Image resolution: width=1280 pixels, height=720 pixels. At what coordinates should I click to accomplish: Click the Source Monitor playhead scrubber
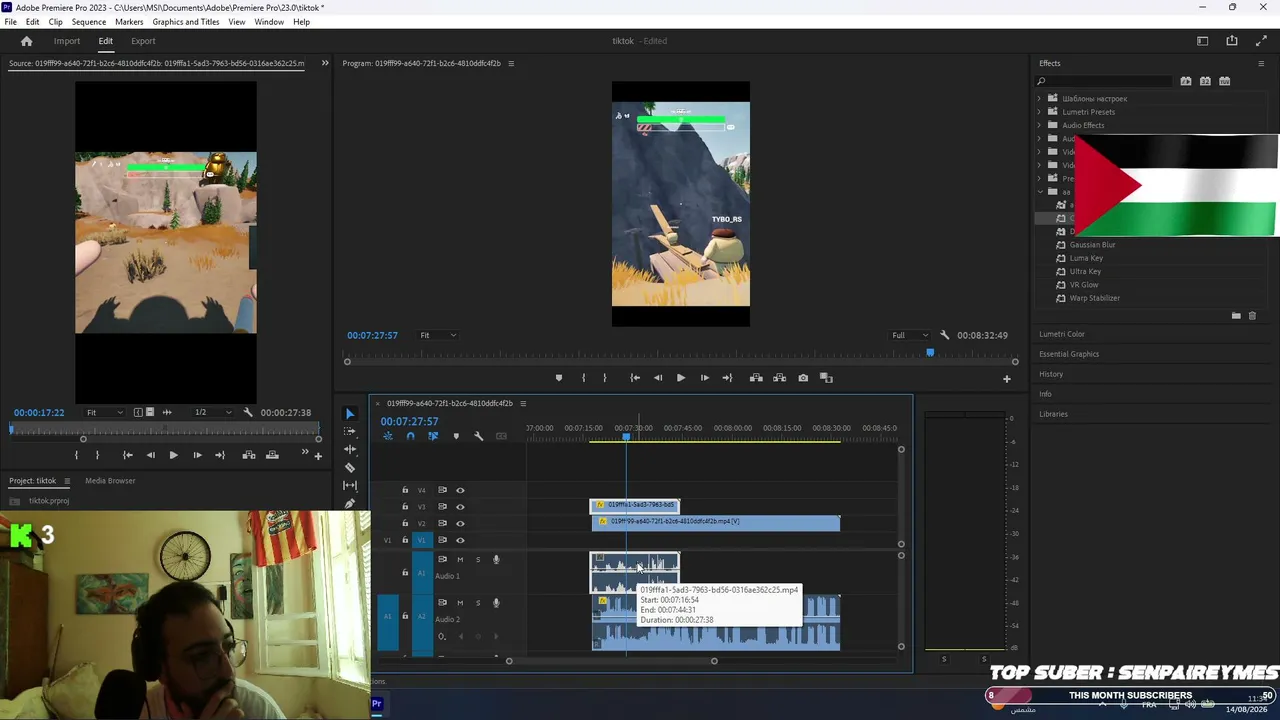pyautogui.click(x=12, y=429)
